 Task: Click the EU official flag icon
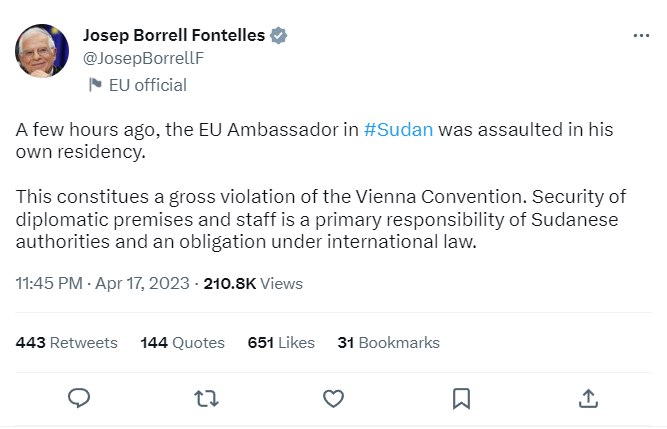pos(95,85)
